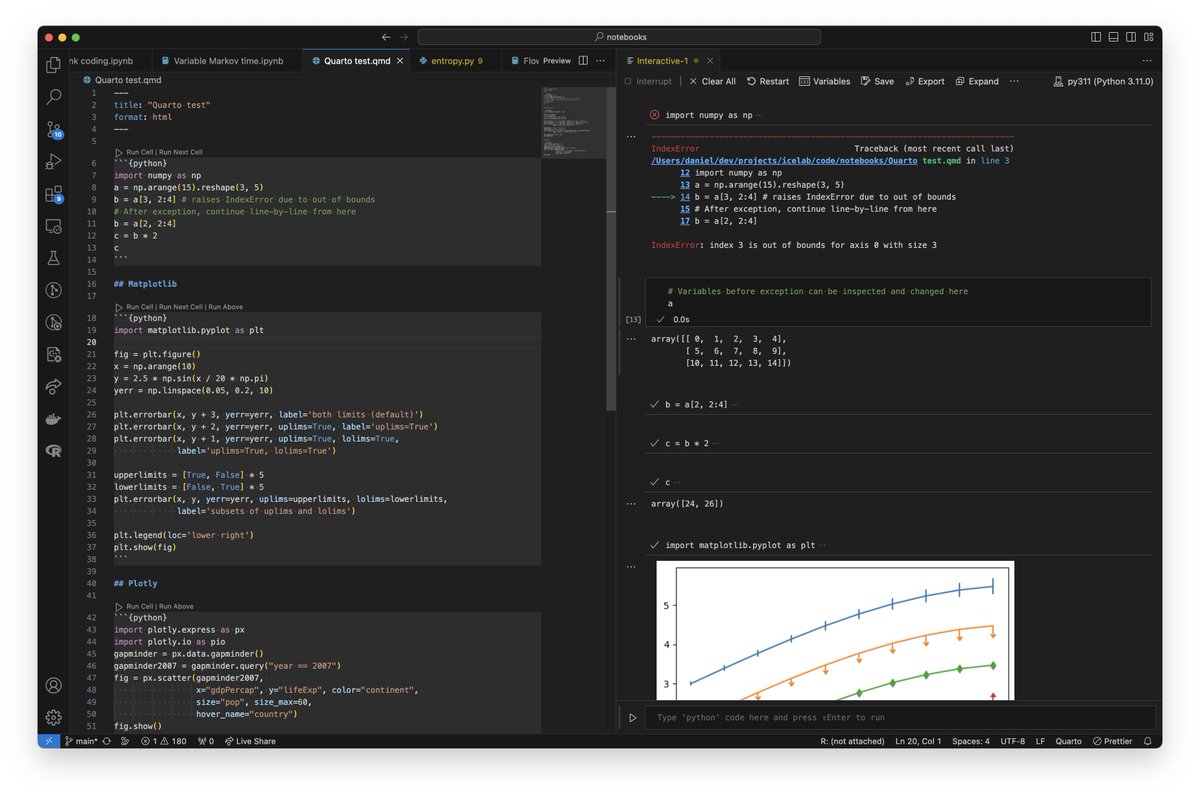The height and width of the screenshot is (798, 1200).
Task: Click the 'Type python code here' input box
Action: pyautogui.click(x=900, y=717)
